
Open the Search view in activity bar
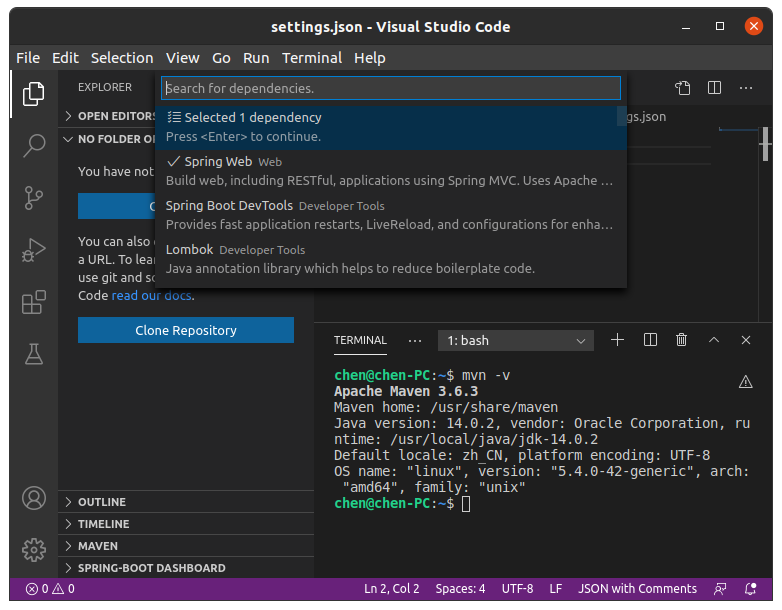click(33, 146)
